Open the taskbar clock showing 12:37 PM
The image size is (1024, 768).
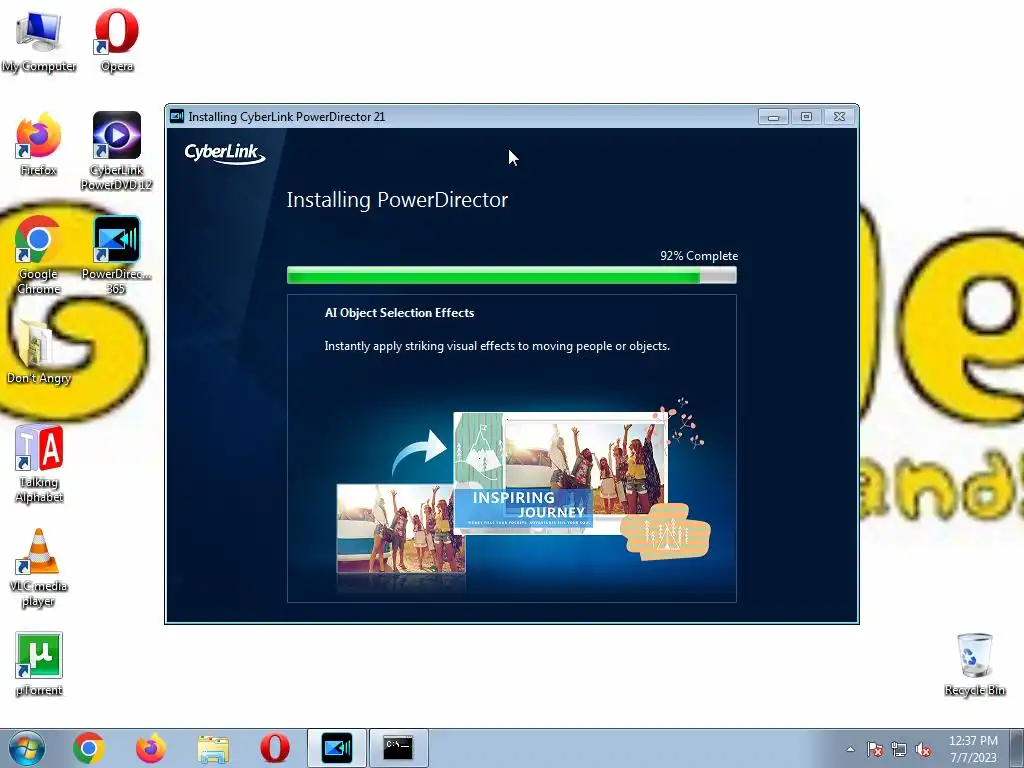point(973,749)
